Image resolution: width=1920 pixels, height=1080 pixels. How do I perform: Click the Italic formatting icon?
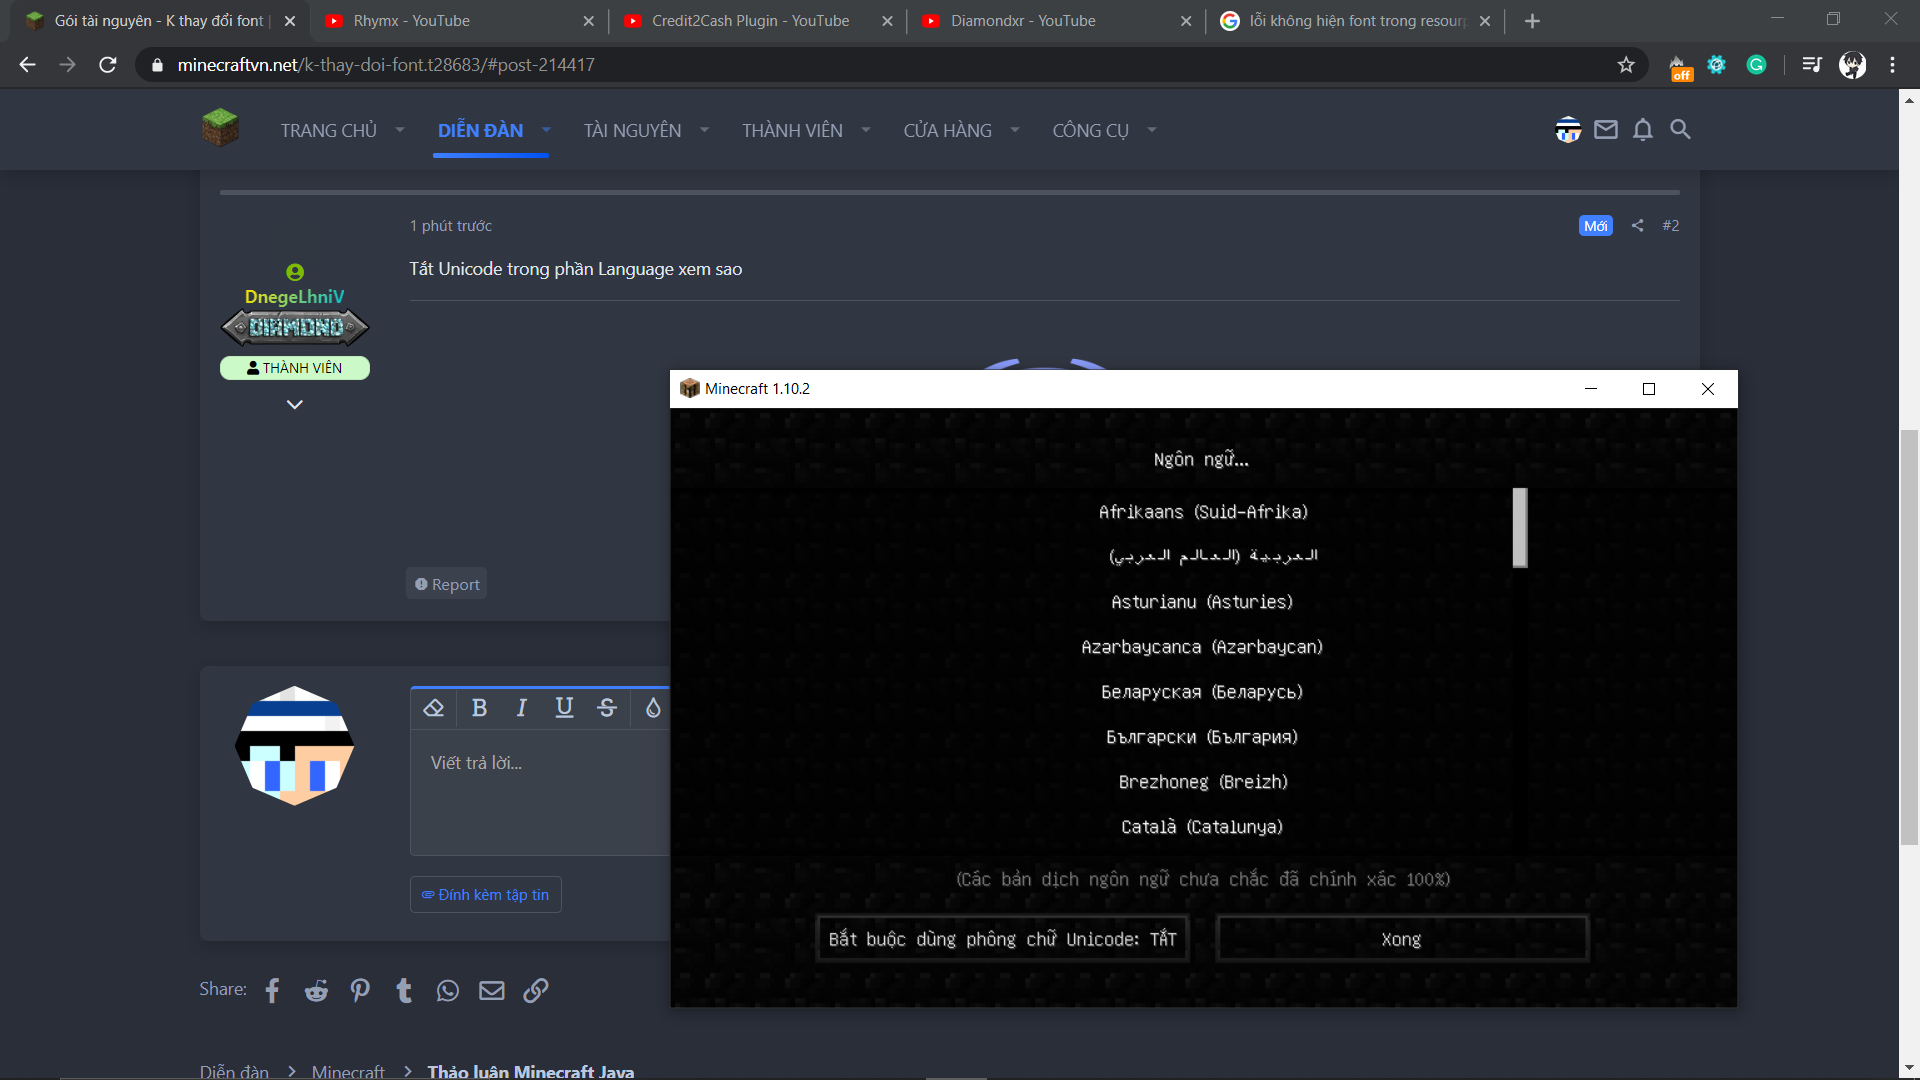pyautogui.click(x=521, y=708)
